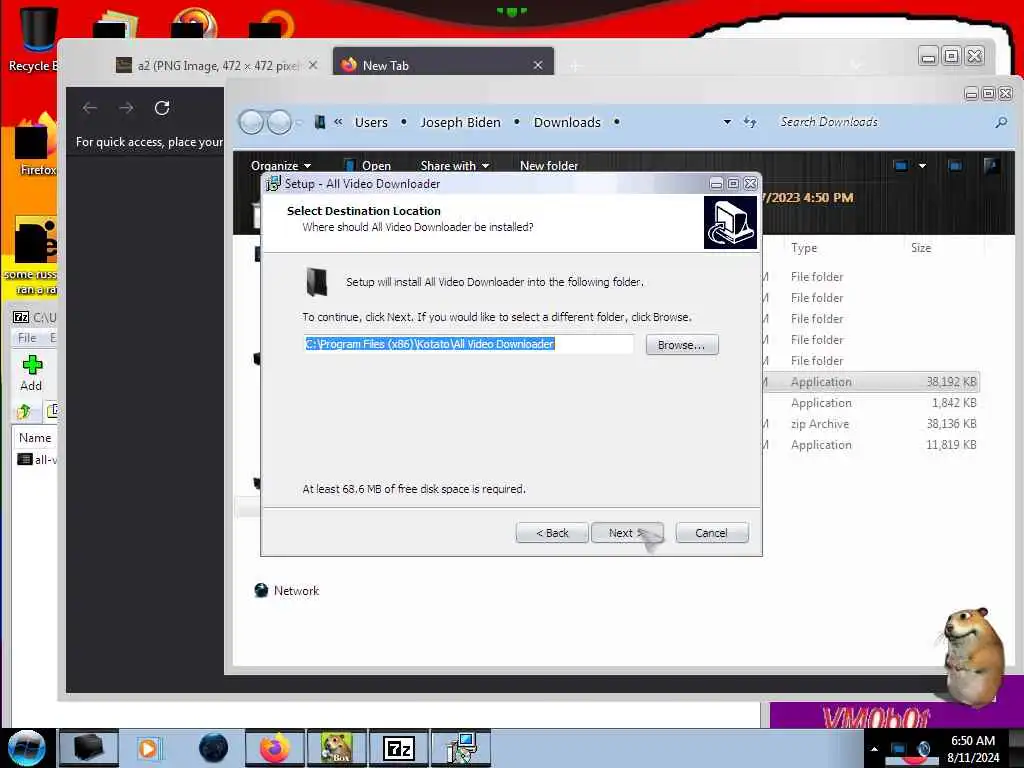This screenshot has width=1024, height=768.
Task: Toggle the preview pane icon
Action: (955, 165)
